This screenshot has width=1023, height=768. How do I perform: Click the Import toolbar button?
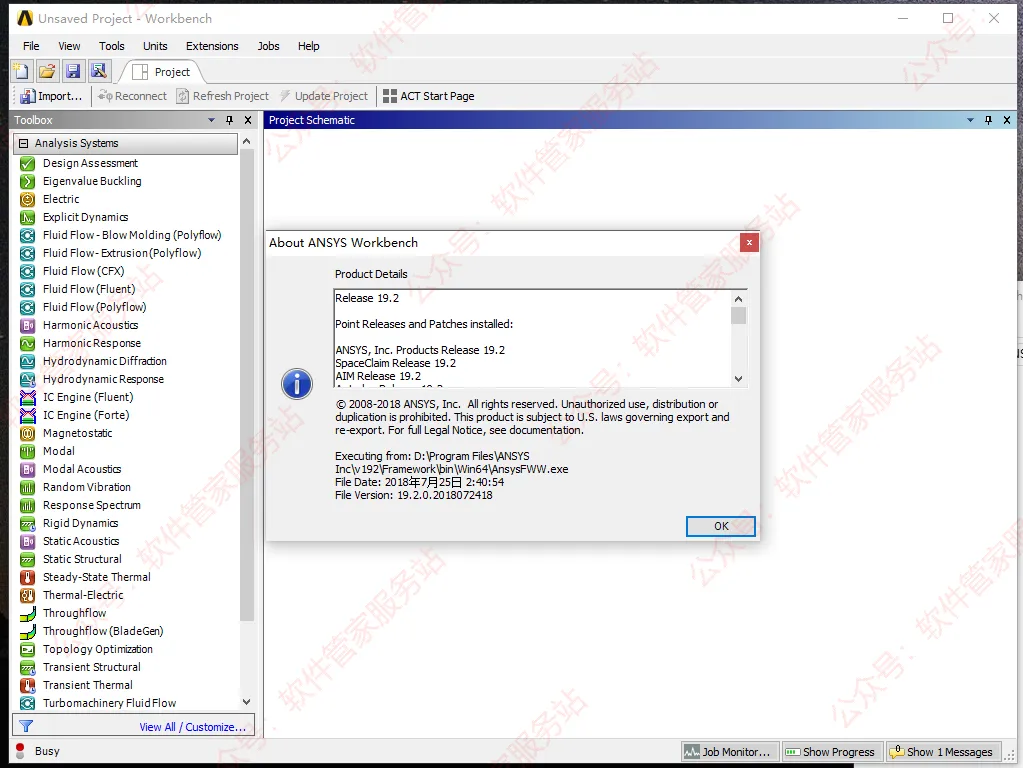pos(51,96)
